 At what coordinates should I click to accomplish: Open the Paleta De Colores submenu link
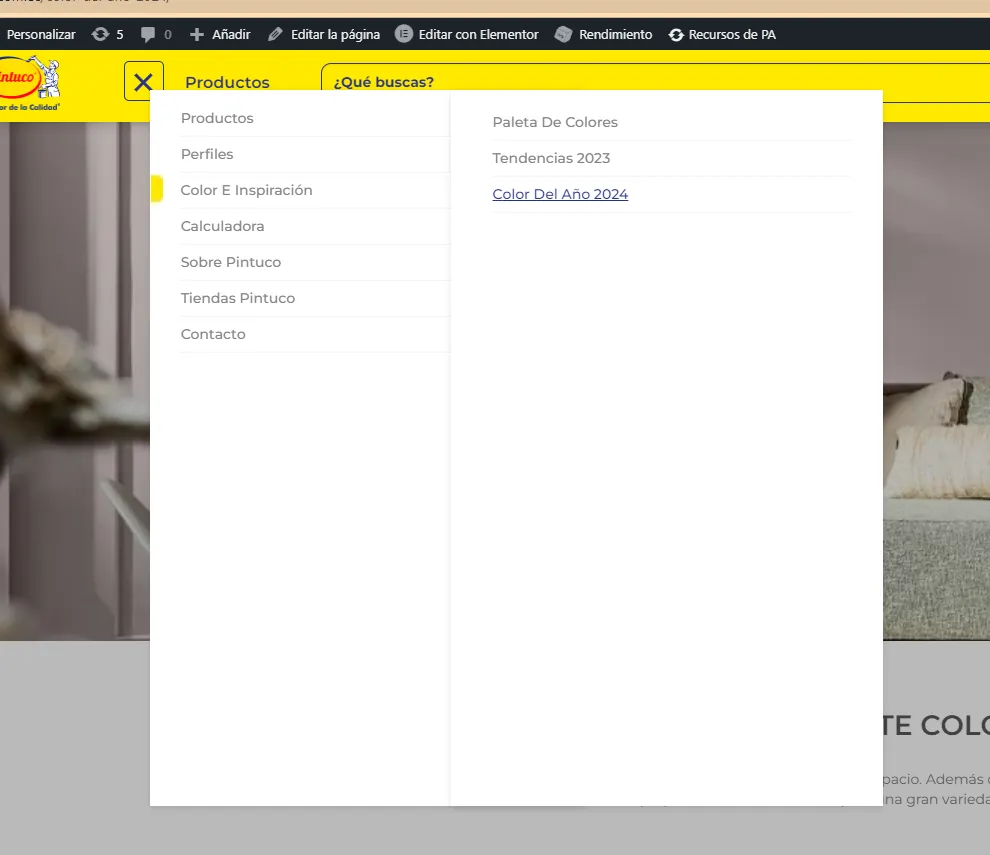(x=555, y=122)
